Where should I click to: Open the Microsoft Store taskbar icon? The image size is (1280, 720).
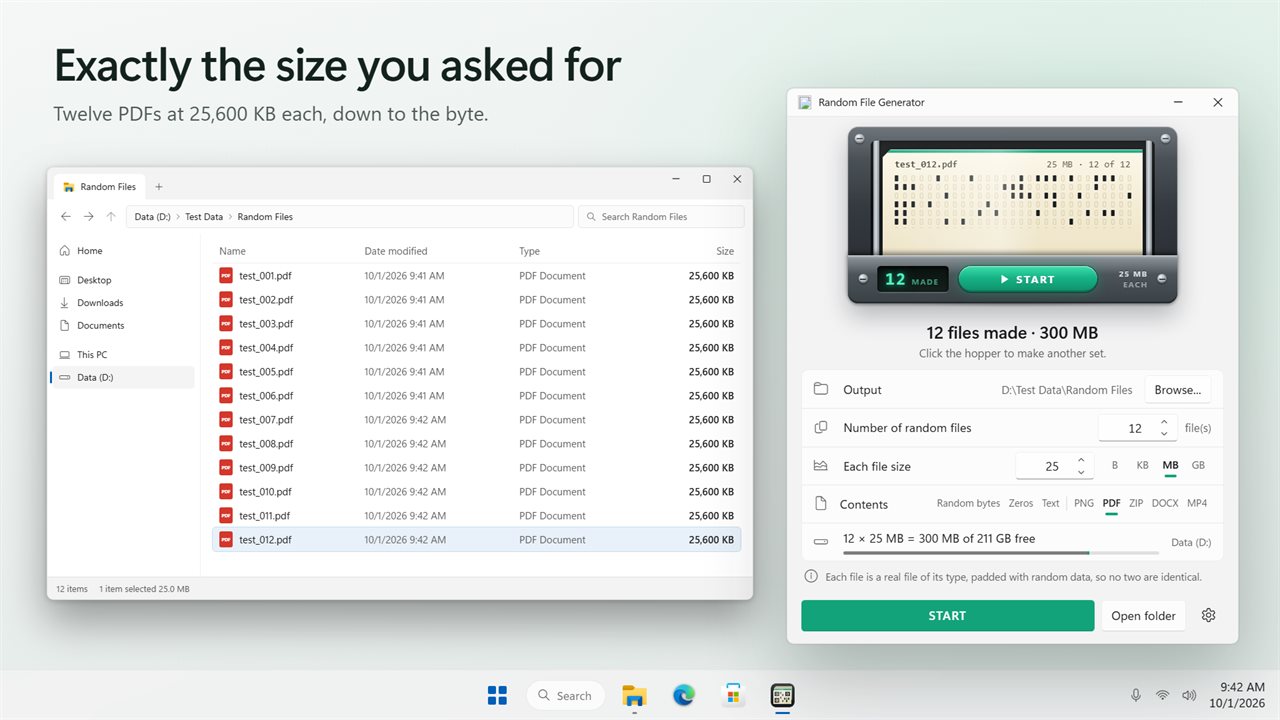pyautogui.click(x=733, y=695)
